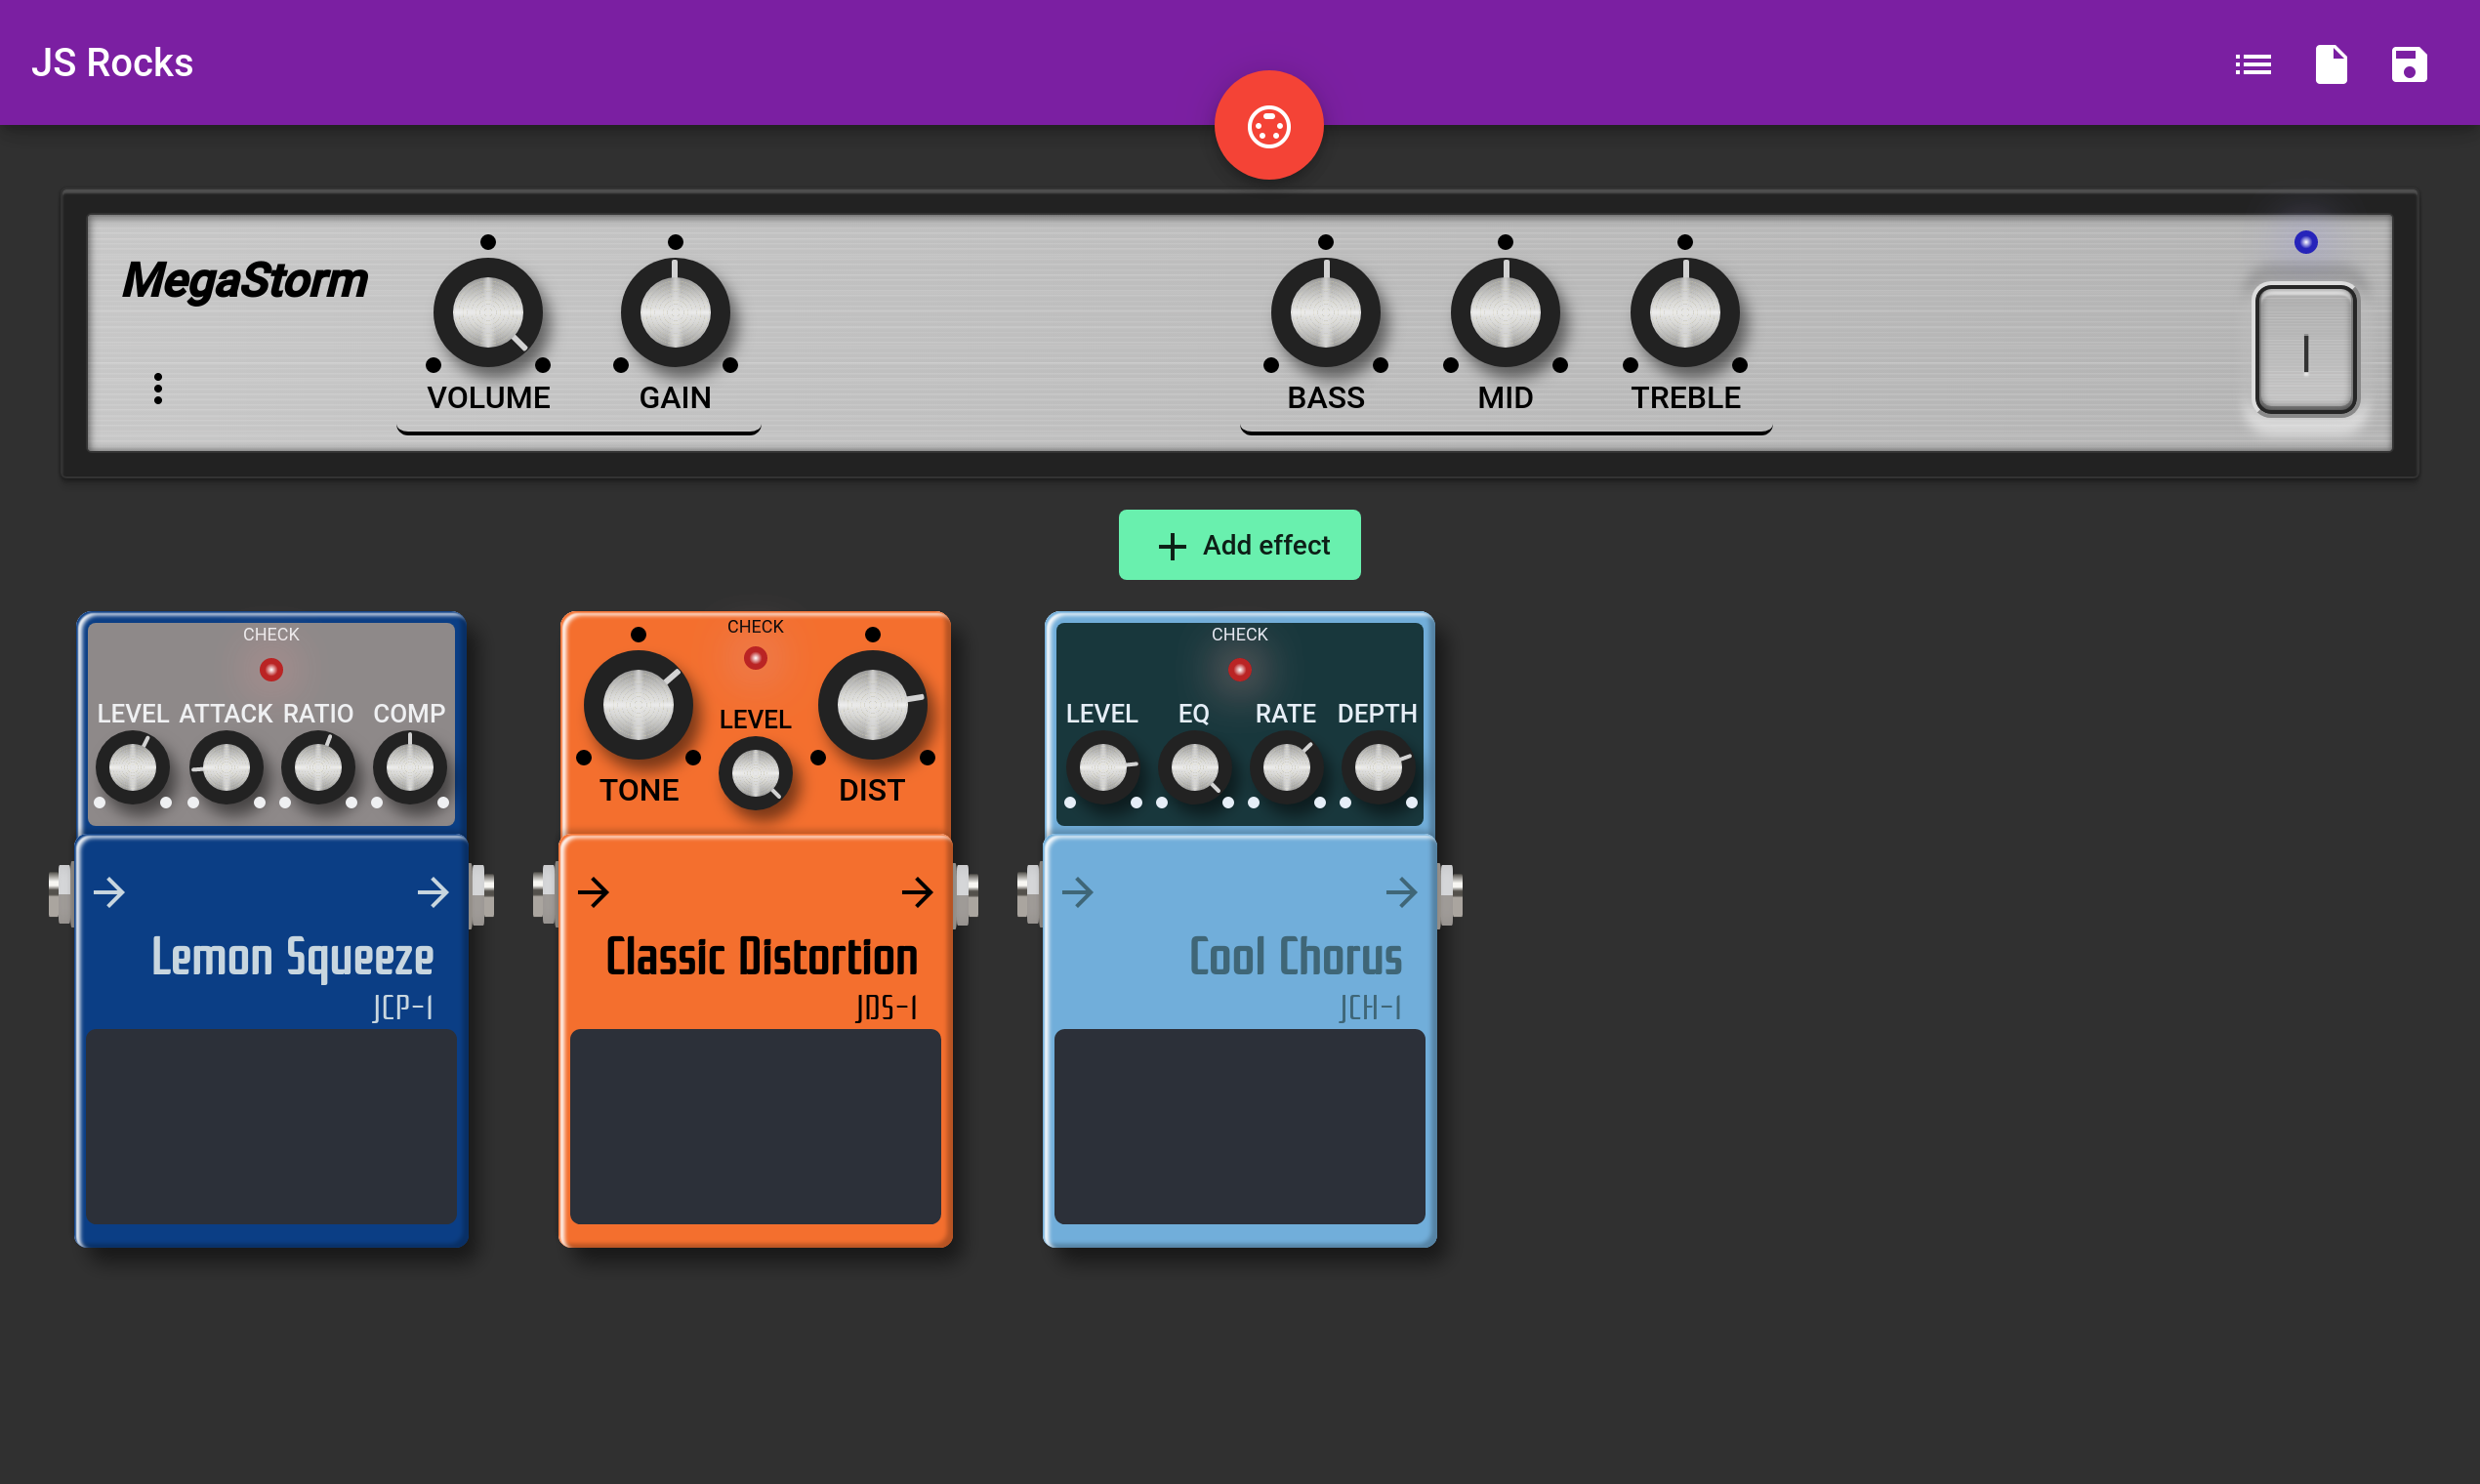The height and width of the screenshot is (1484, 2480).
Task: Click the amp VOLUME knob
Action: coord(488,313)
